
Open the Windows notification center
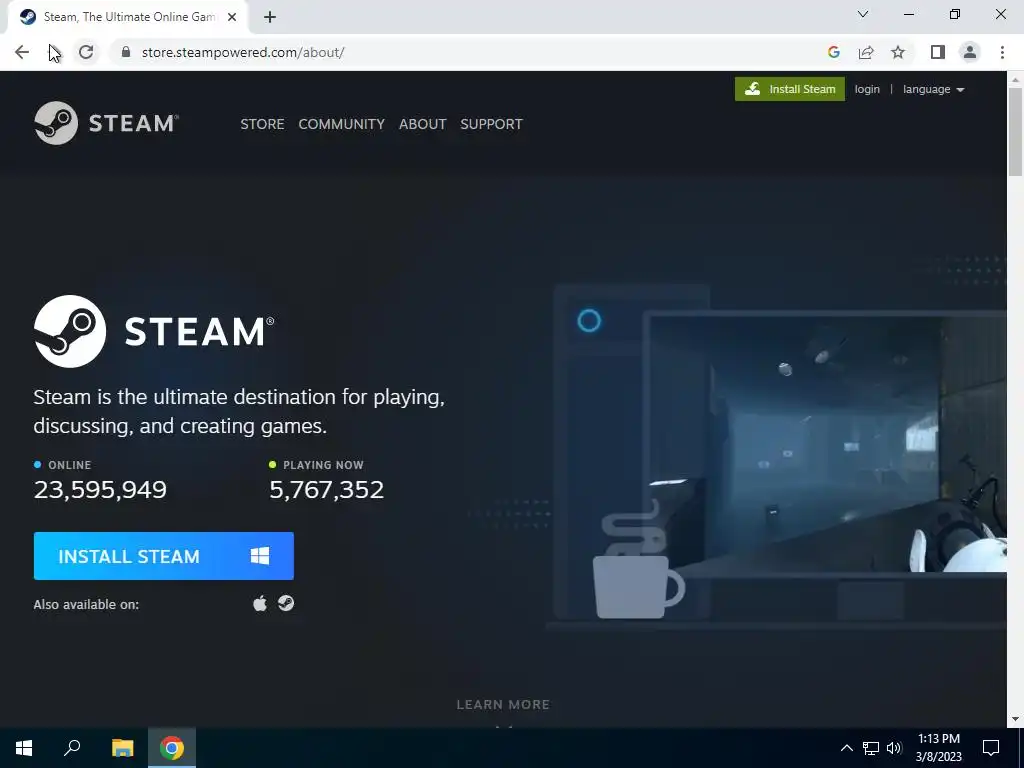click(x=991, y=748)
